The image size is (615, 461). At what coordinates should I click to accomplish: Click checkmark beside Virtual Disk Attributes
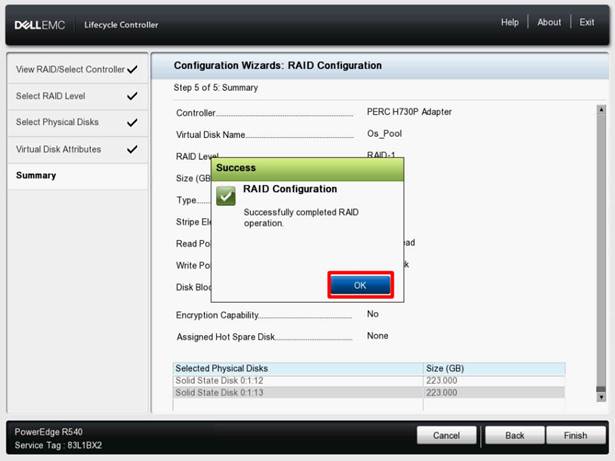[x=133, y=149]
